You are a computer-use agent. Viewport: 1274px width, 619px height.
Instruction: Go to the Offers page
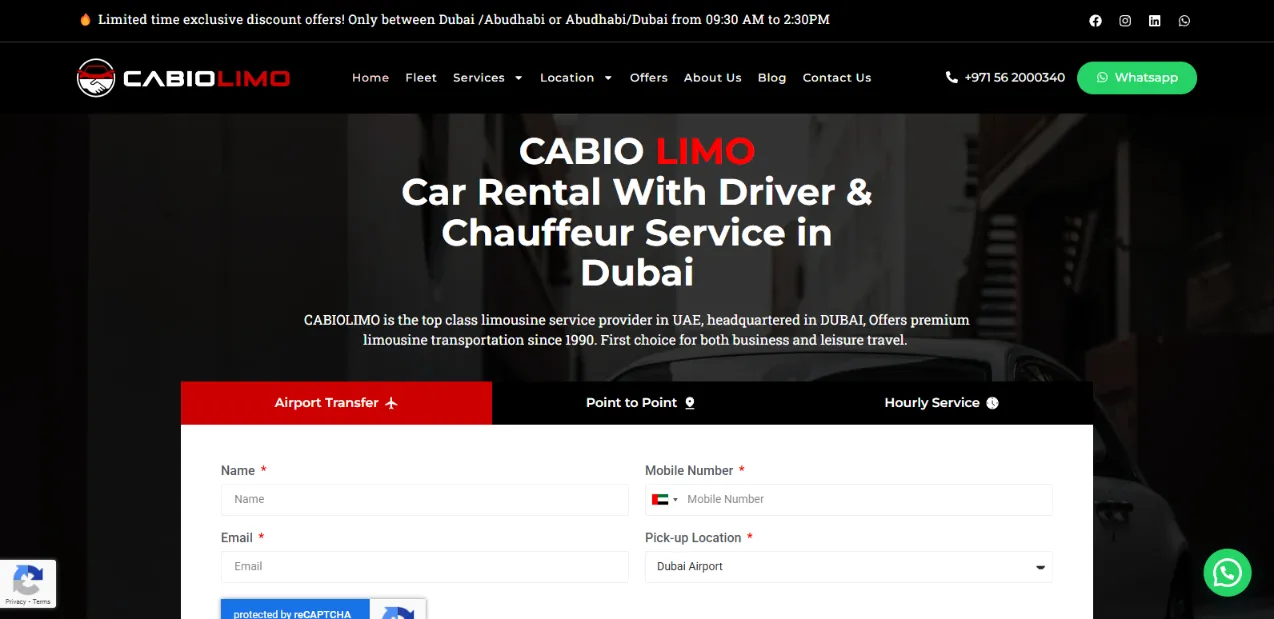pyautogui.click(x=648, y=78)
